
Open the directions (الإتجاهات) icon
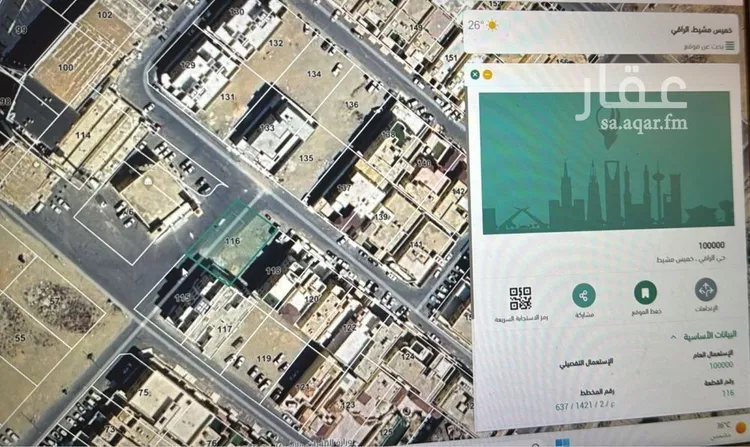click(x=706, y=290)
